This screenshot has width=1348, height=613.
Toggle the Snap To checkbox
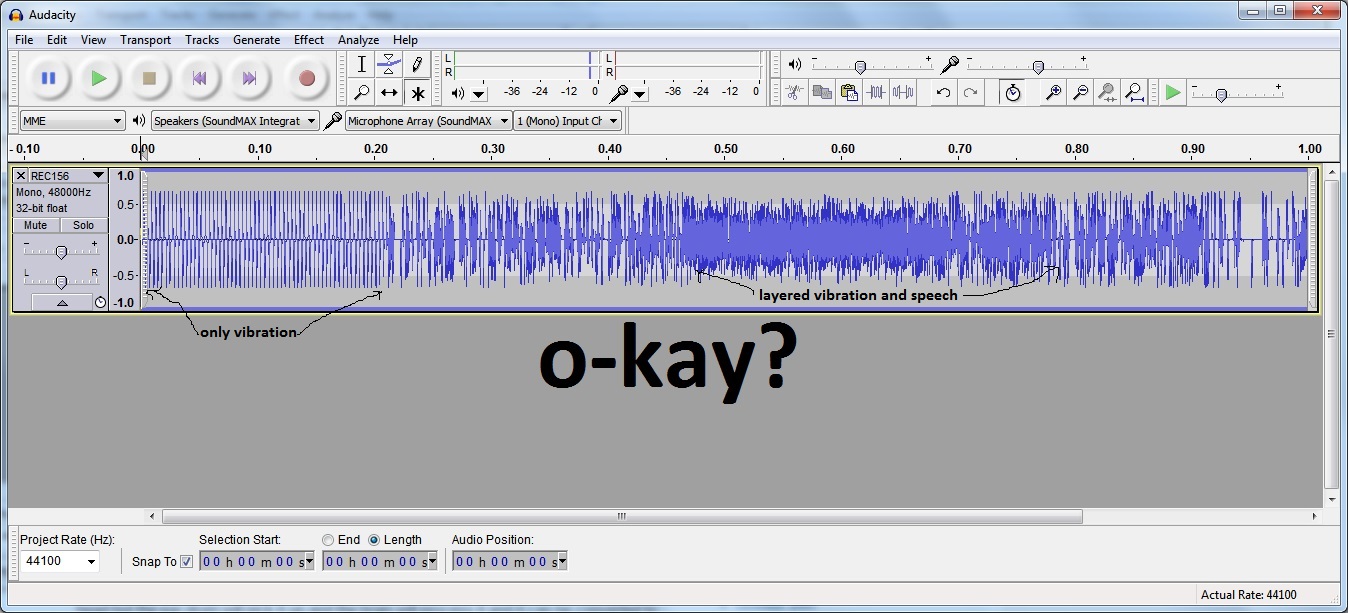[x=186, y=562]
